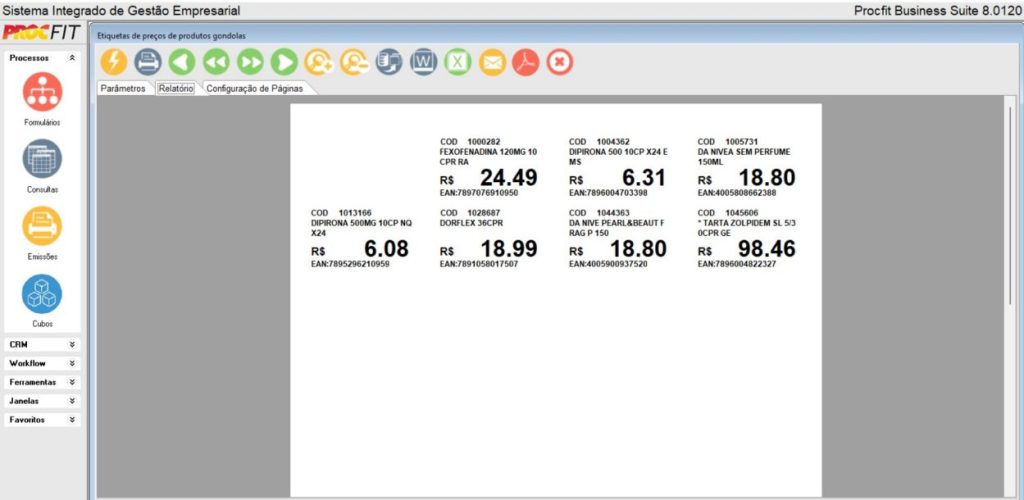1024x500 pixels.
Task: Click the barcode EAN:4005808662388
Action: [737, 193]
